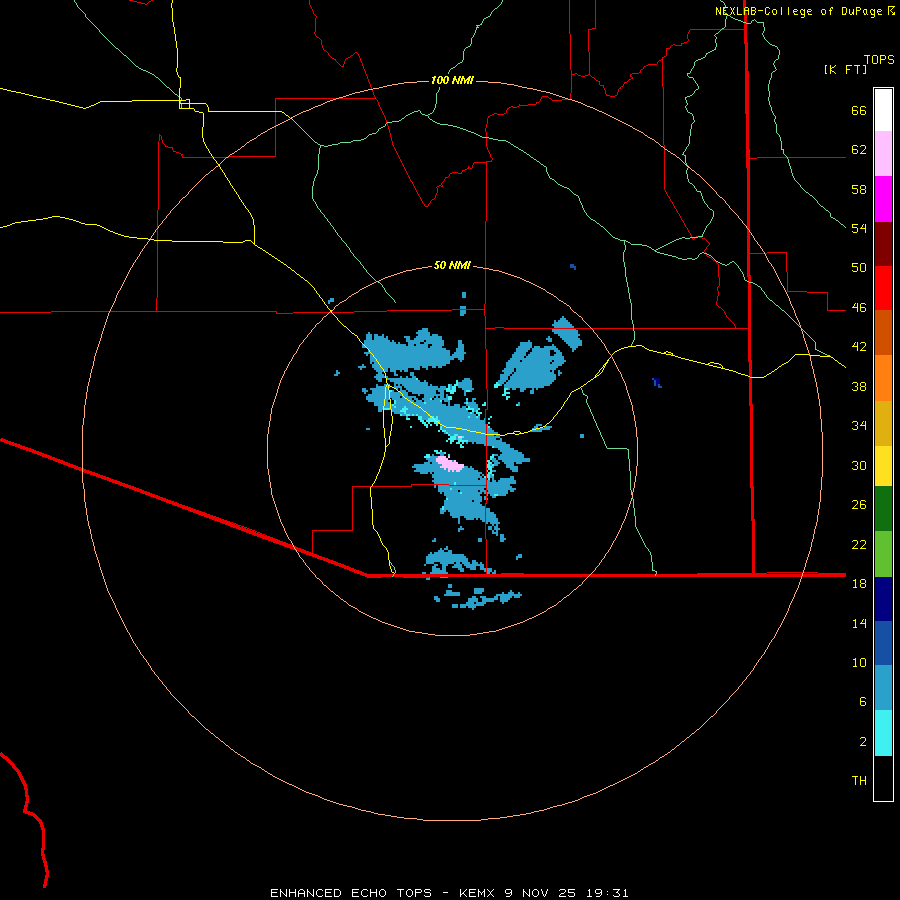Select the "26" legend value

point(859,505)
